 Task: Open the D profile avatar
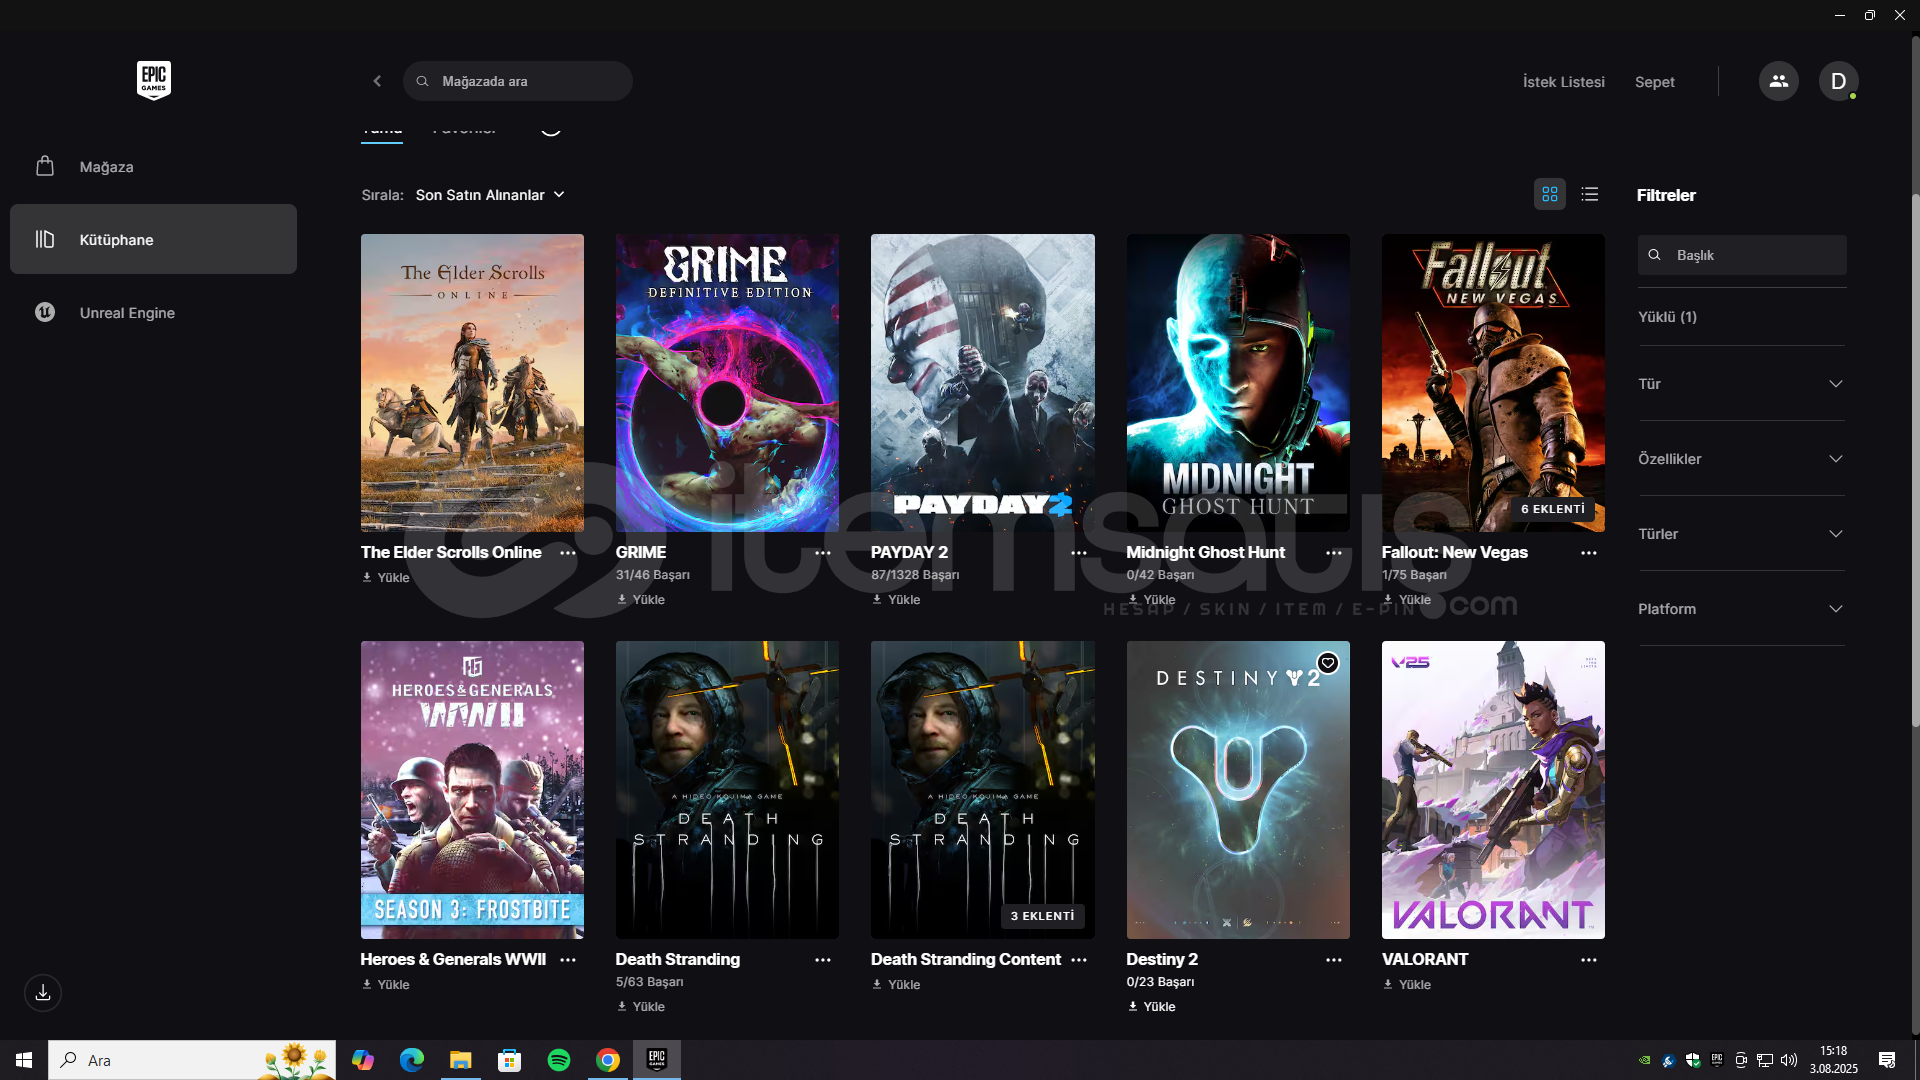coord(1838,81)
